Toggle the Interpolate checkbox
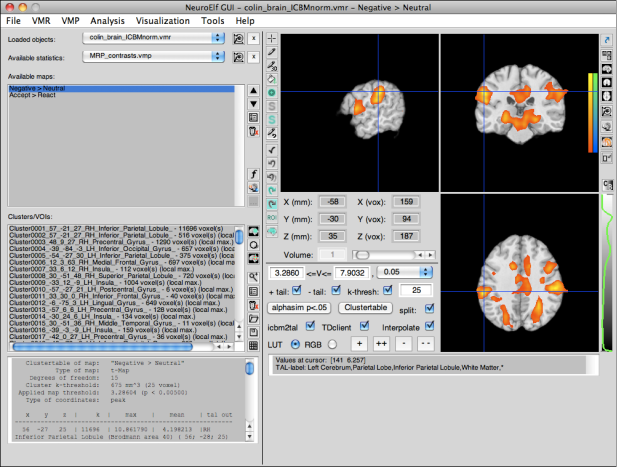This screenshot has height=467, width=640. (429, 326)
